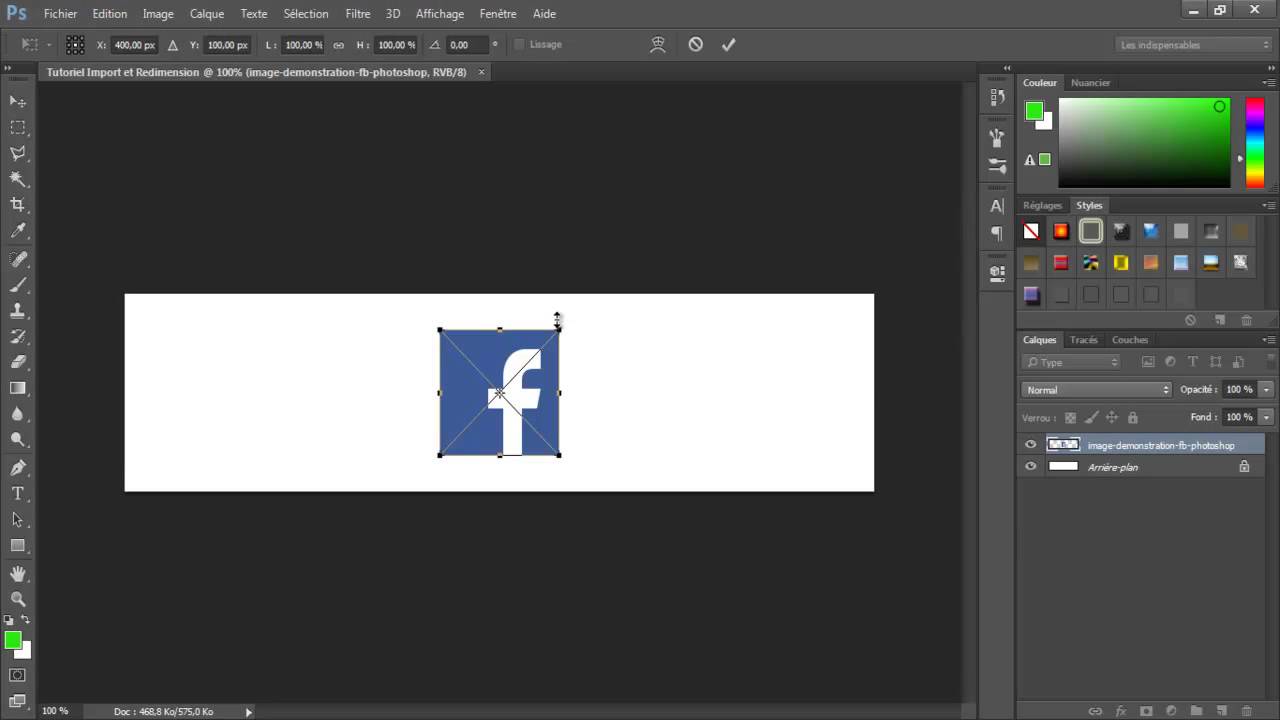Toggle relative positioning triangle for reference point
The image size is (1280, 720).
click(x=173, y=45)
